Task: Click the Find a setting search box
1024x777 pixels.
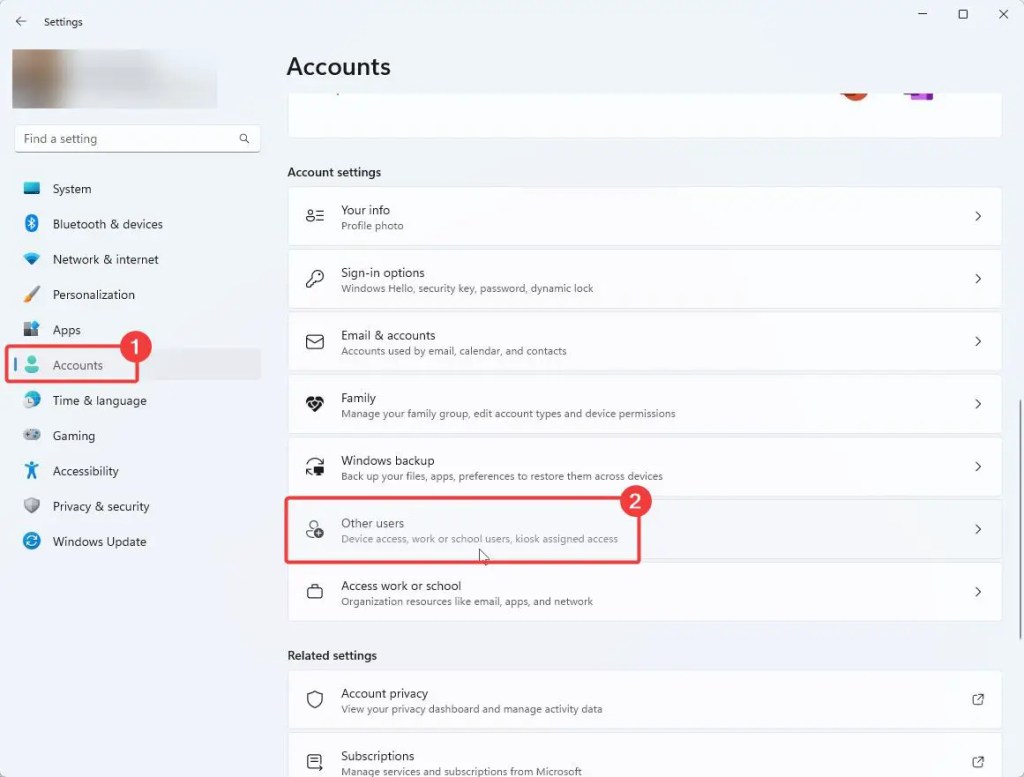Action: point(137,138)
